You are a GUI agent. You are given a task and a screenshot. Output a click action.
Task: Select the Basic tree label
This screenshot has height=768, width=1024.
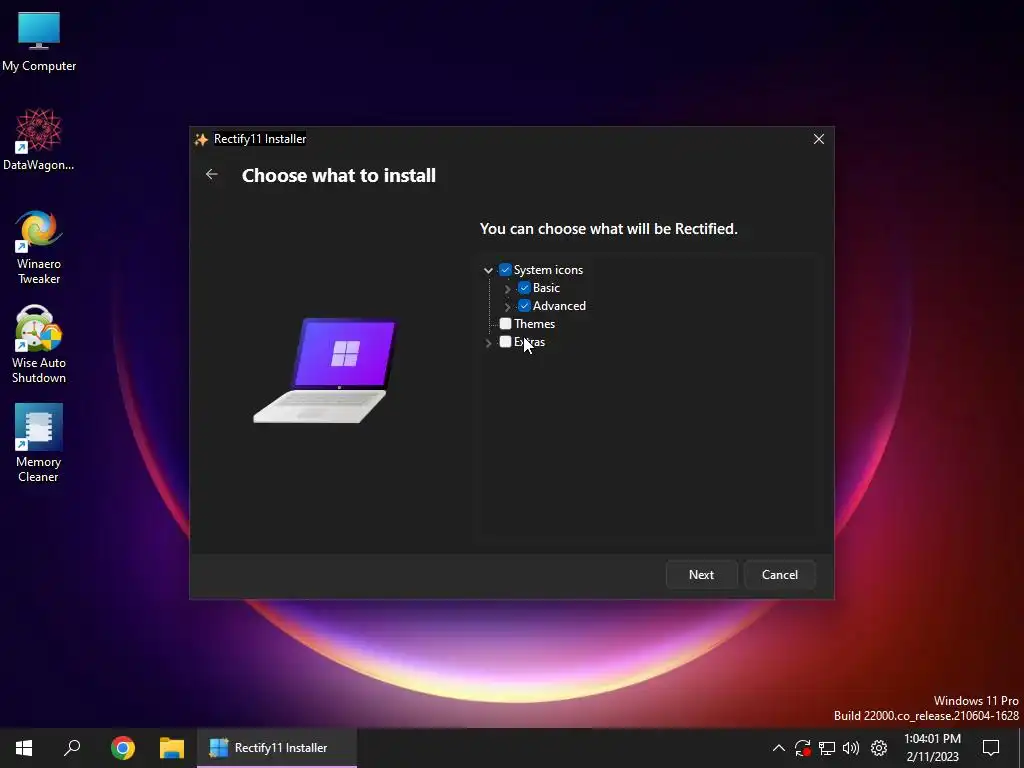[x=546, y=288]
